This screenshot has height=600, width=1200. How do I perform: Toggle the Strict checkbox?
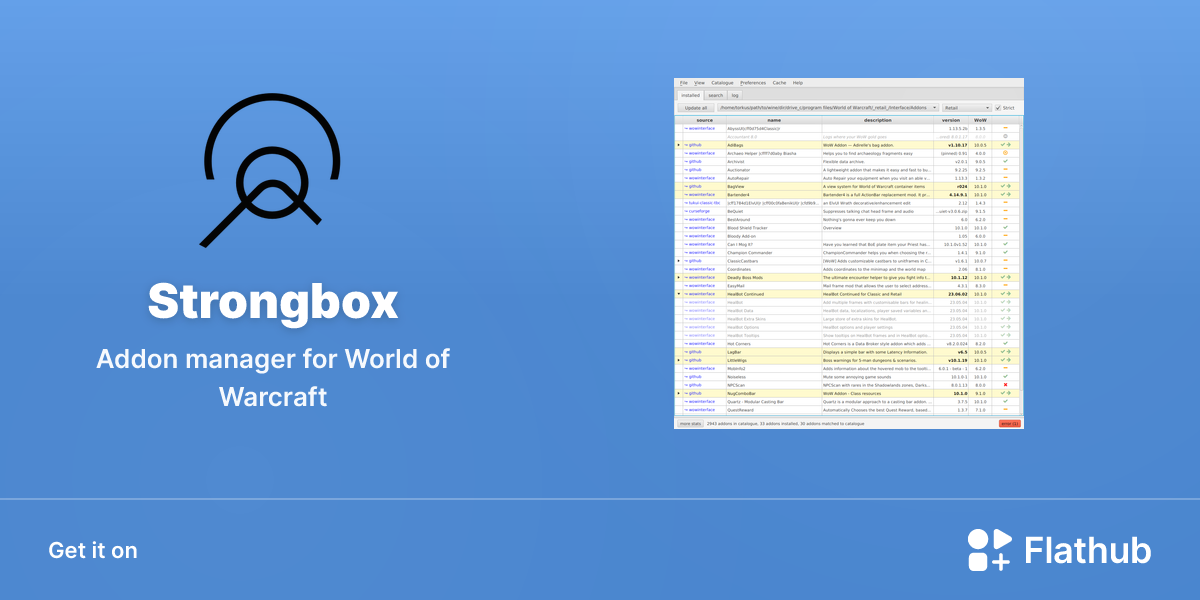pyautogui.click(x=998, y=107)
